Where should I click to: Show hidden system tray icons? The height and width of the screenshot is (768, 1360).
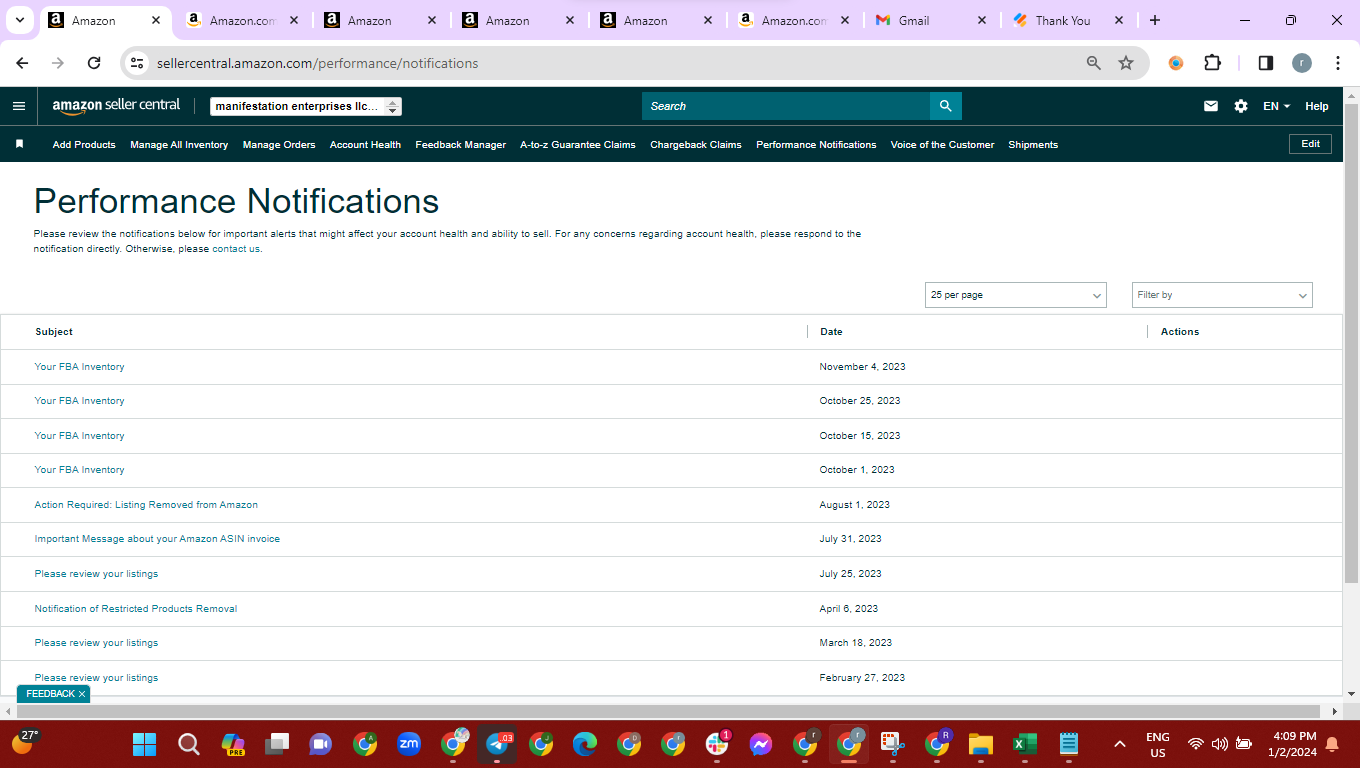click(1120, 744)
